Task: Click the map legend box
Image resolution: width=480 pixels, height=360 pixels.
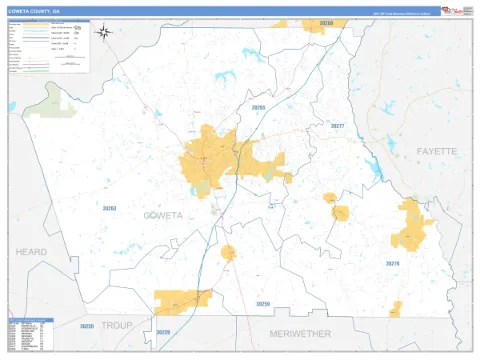Action: click(49, 47)
